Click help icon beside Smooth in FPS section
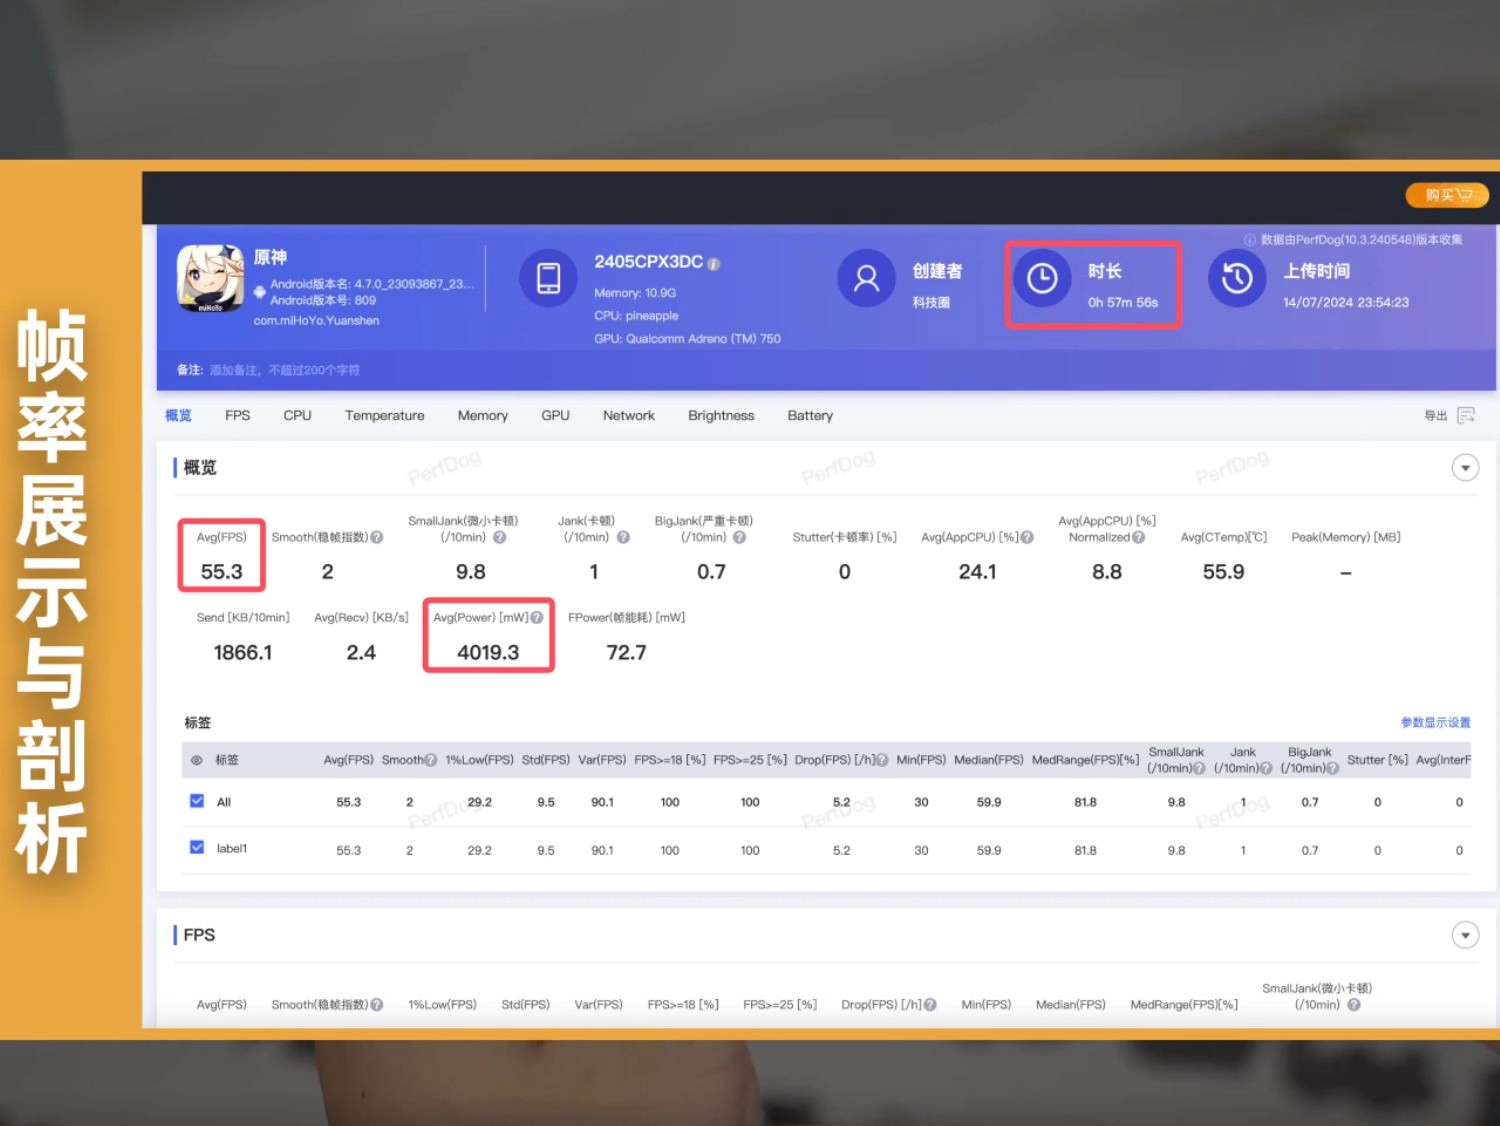Image resolution: width=1500 pixels, height=1126 pixels. tap(377, 1004)
